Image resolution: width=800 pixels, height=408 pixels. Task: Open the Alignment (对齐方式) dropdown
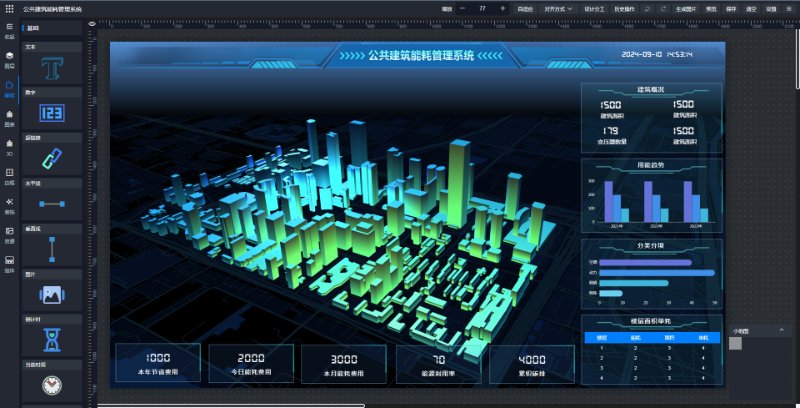click(557, 8)
